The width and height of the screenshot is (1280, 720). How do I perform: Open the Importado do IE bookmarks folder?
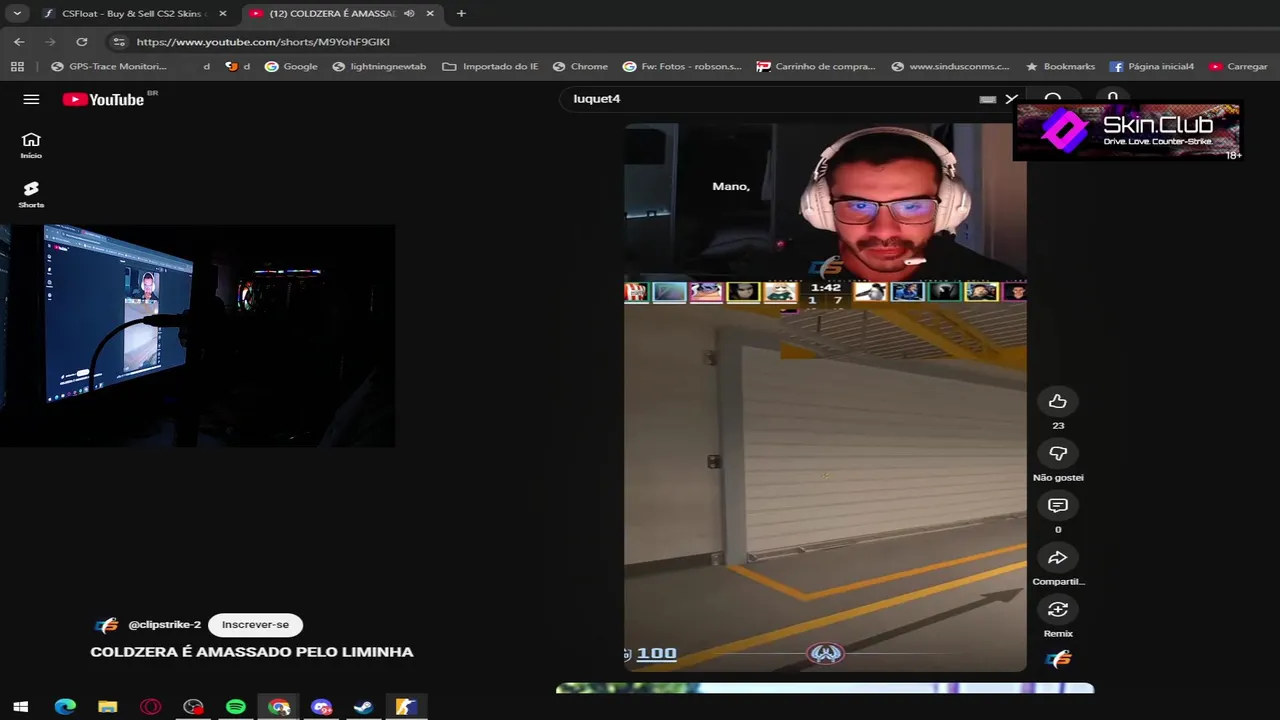click(490, 66)
